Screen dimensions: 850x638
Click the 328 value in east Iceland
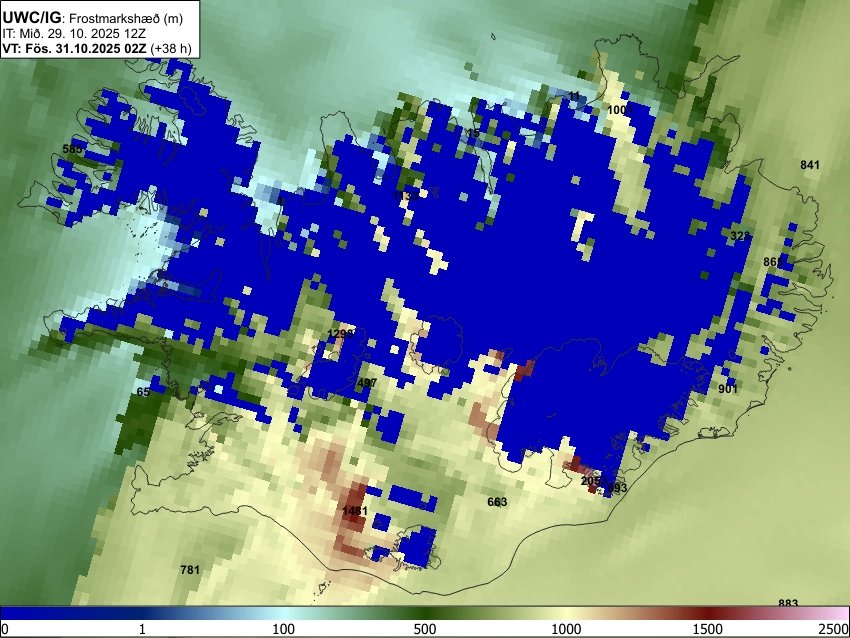coord(740,236)
